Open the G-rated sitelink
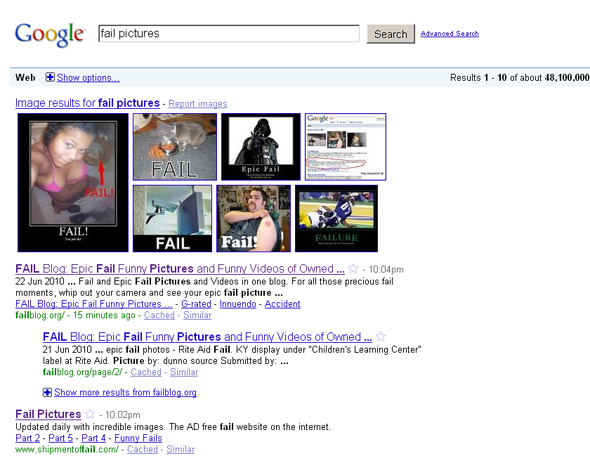 196,304
